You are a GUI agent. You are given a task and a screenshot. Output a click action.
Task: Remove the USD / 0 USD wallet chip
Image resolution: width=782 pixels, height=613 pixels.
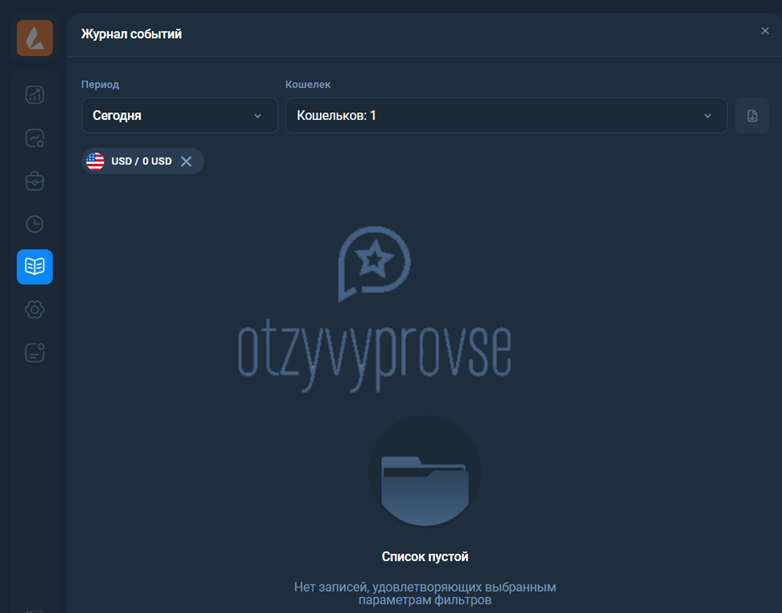[186, 161]
